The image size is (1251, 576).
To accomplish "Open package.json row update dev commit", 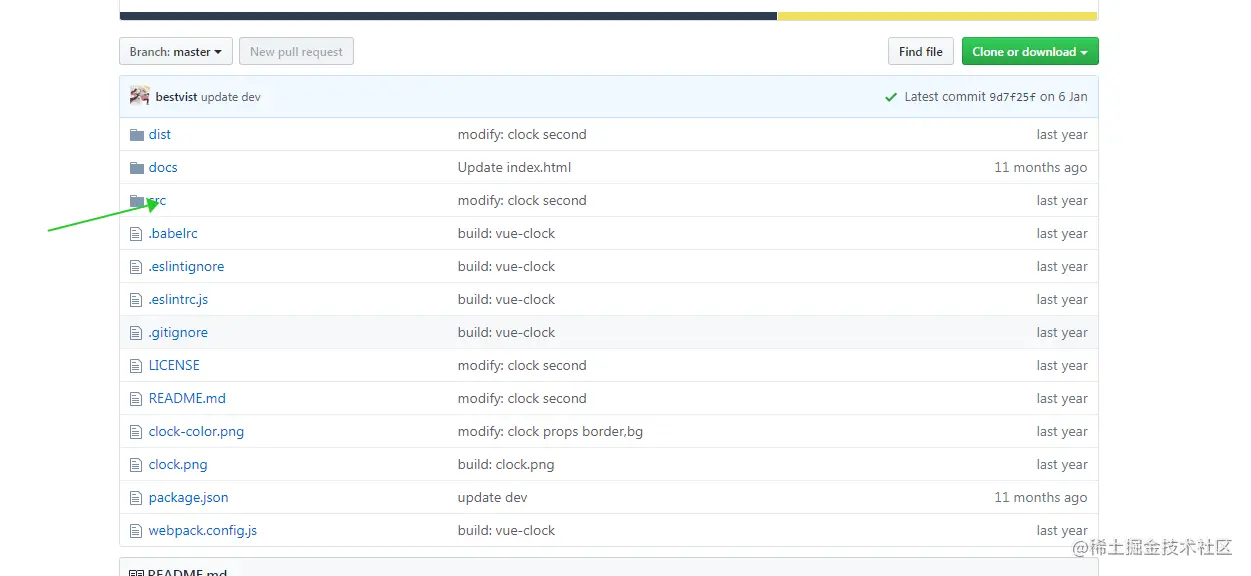I will [492, 498].
